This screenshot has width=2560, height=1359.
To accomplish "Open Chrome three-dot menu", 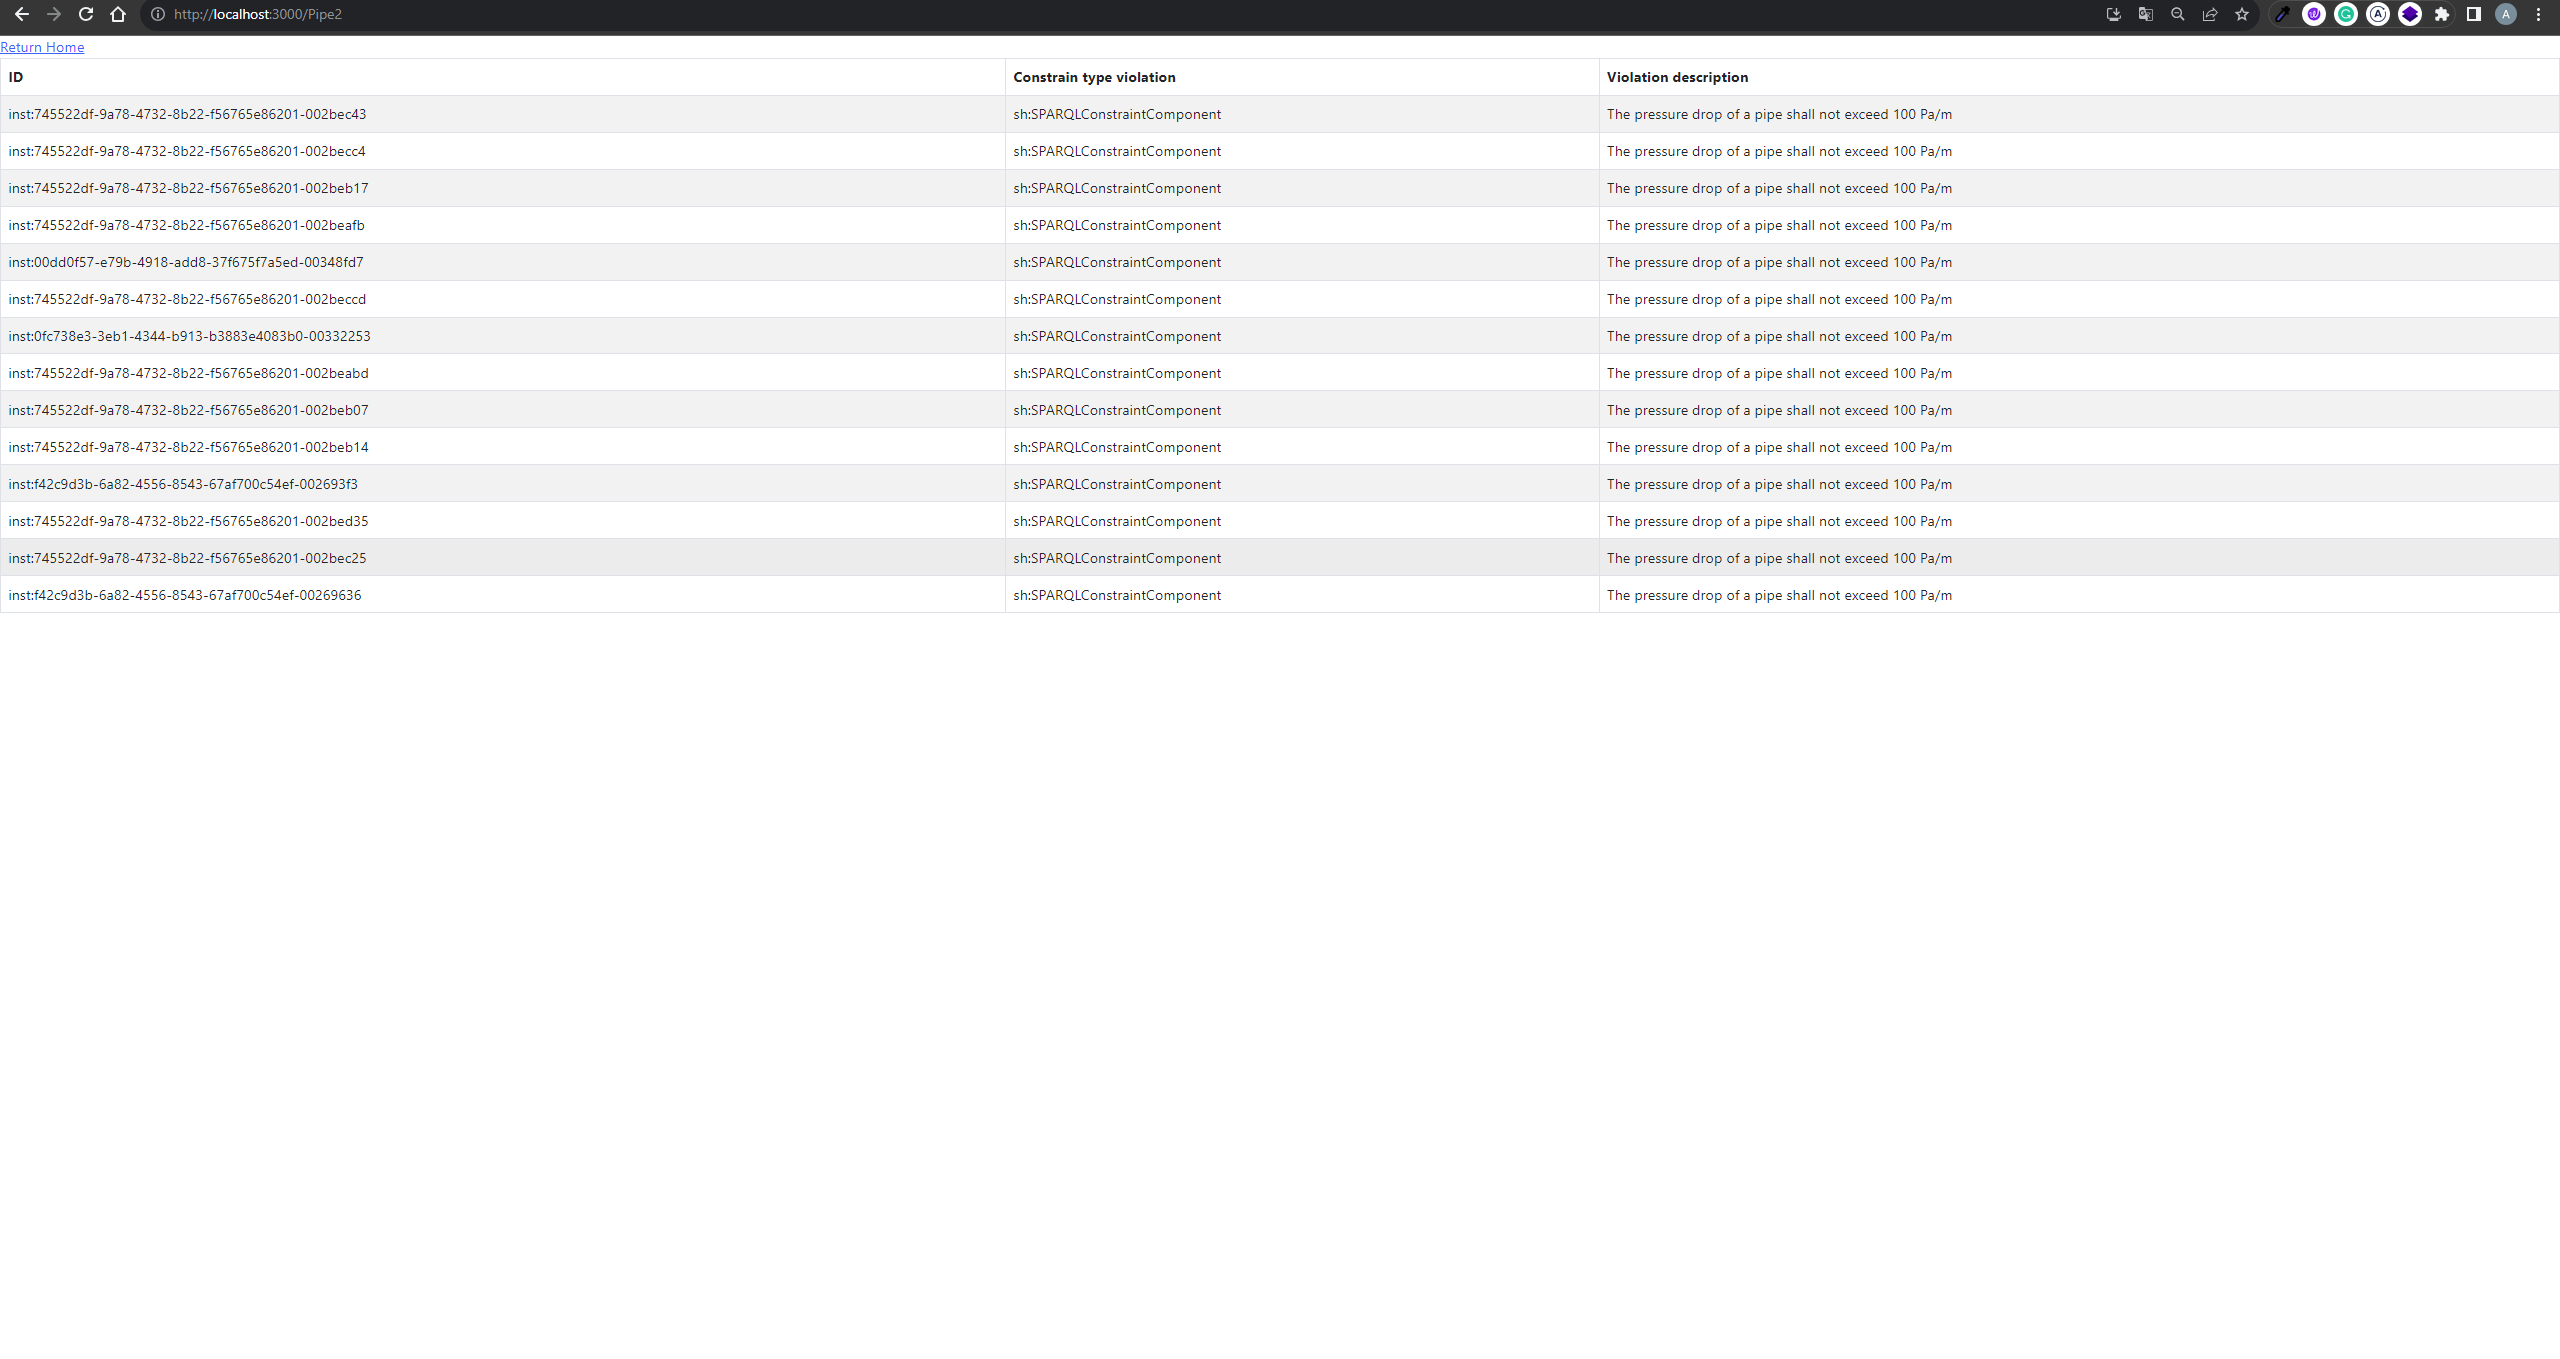I will tap(2538, 14).
